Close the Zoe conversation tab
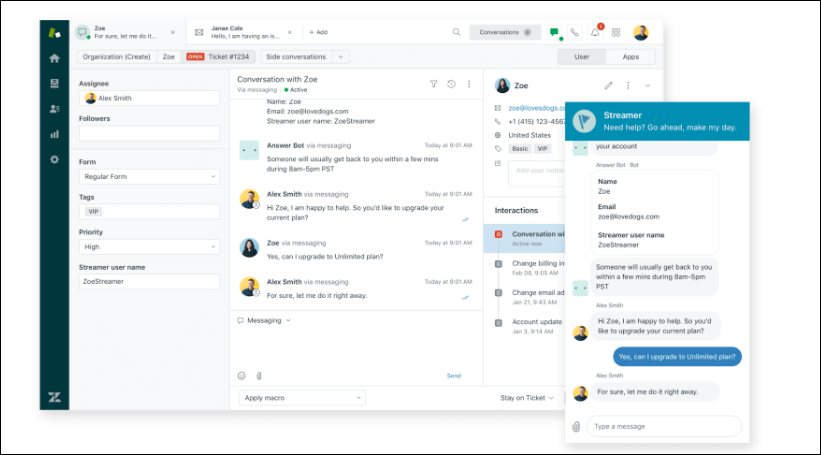Viewport: 821px width, 455px height. coord(173,32)
